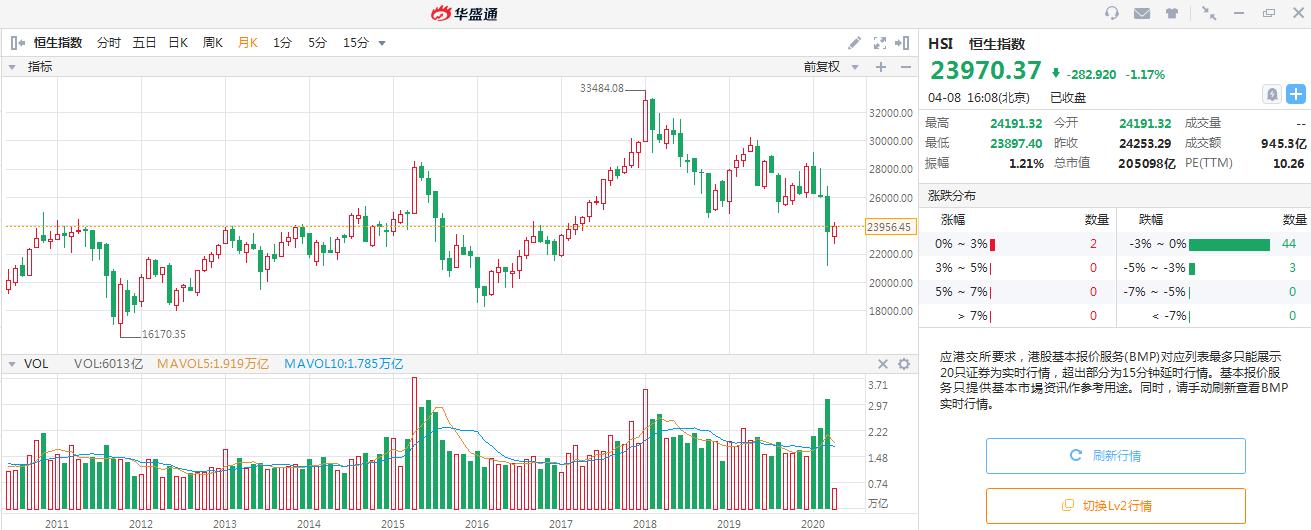
Task: Zoom in the K-line chart with plus
Action: pyautogui.click(x=881, y=67)
